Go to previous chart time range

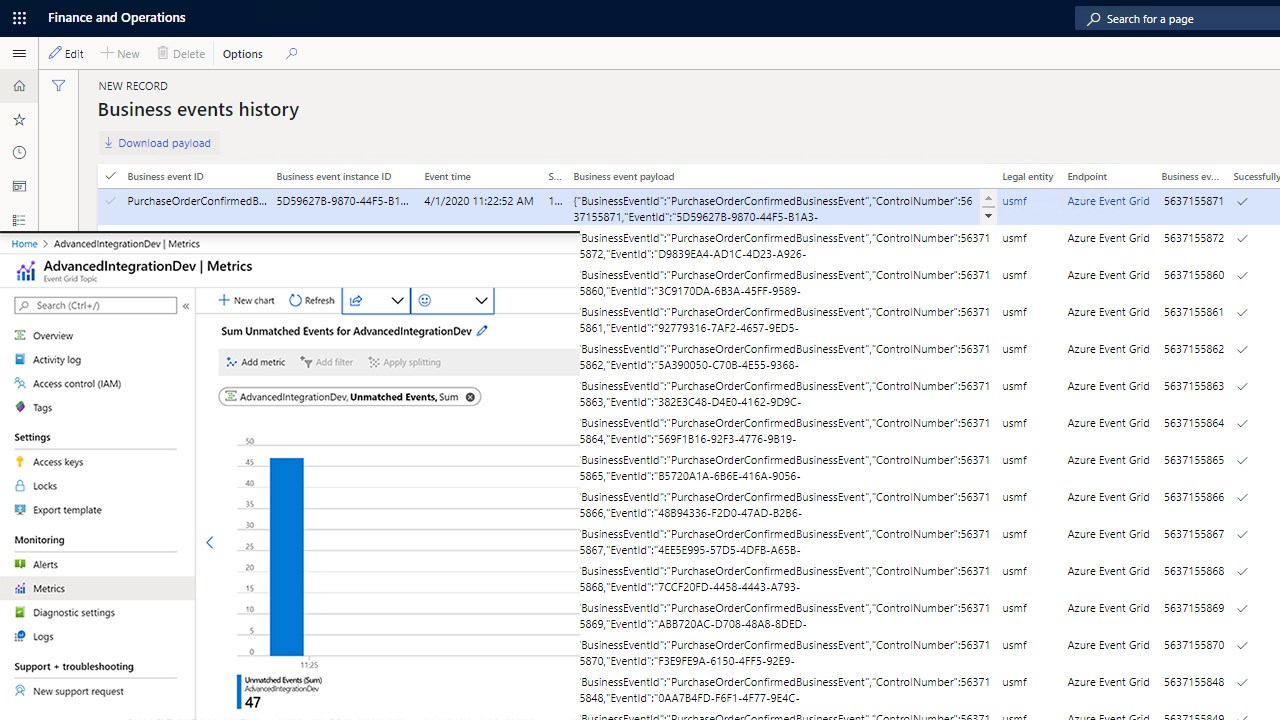[209, 543]
